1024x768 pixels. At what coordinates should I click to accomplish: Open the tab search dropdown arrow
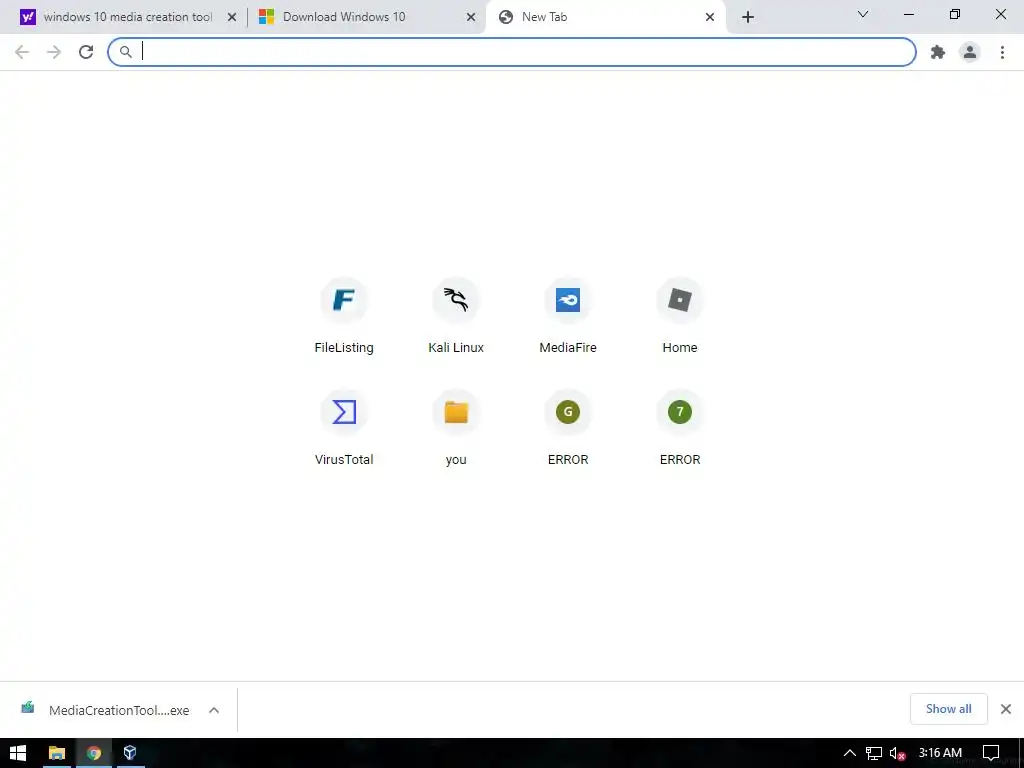coord(863,14)
